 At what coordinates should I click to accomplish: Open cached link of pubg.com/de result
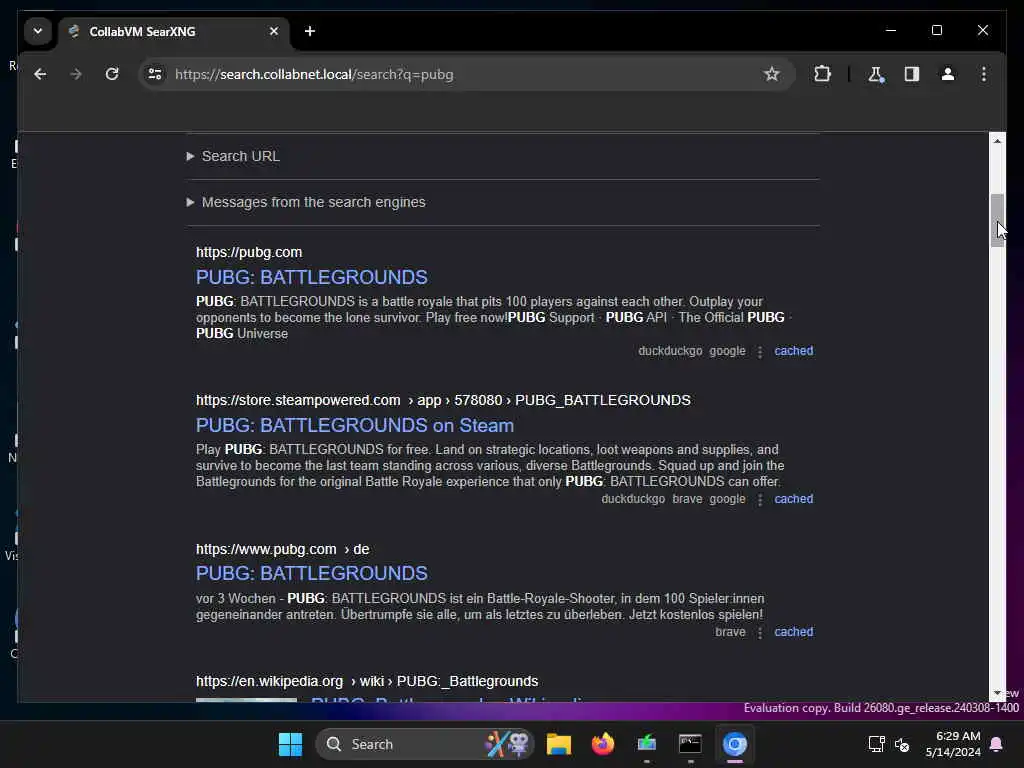[793, 632]
